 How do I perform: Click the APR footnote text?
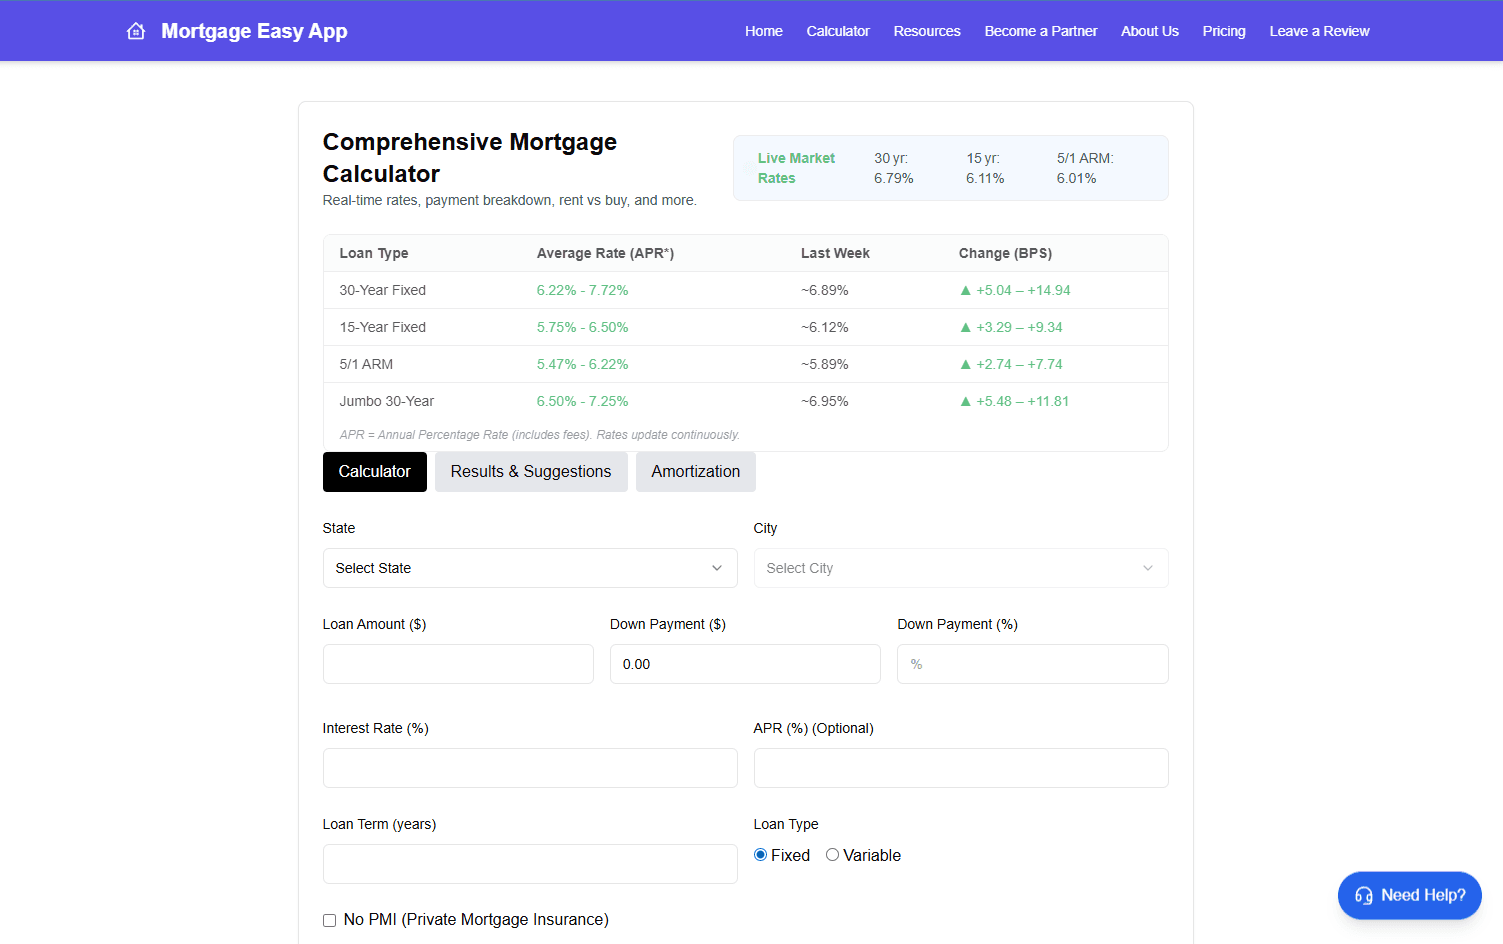pyautogui.click(x=540, y=435)
